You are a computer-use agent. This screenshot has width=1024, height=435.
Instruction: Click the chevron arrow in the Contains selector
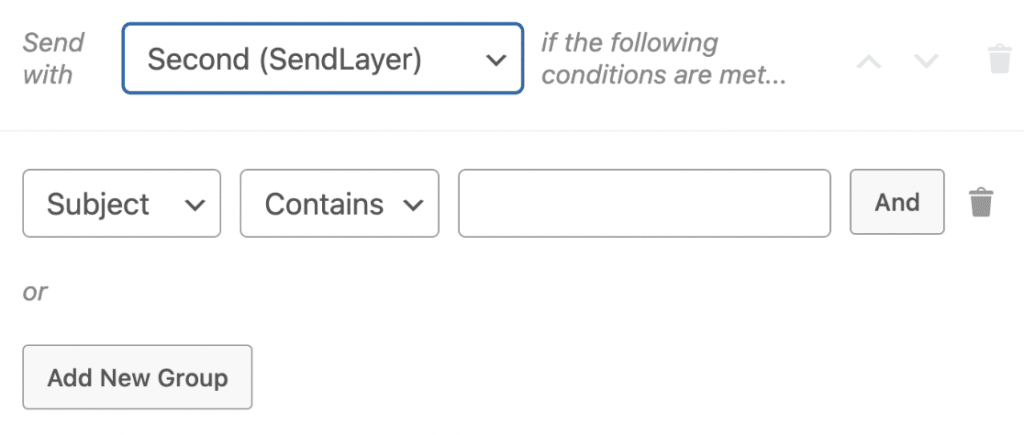tap(412, 204)
